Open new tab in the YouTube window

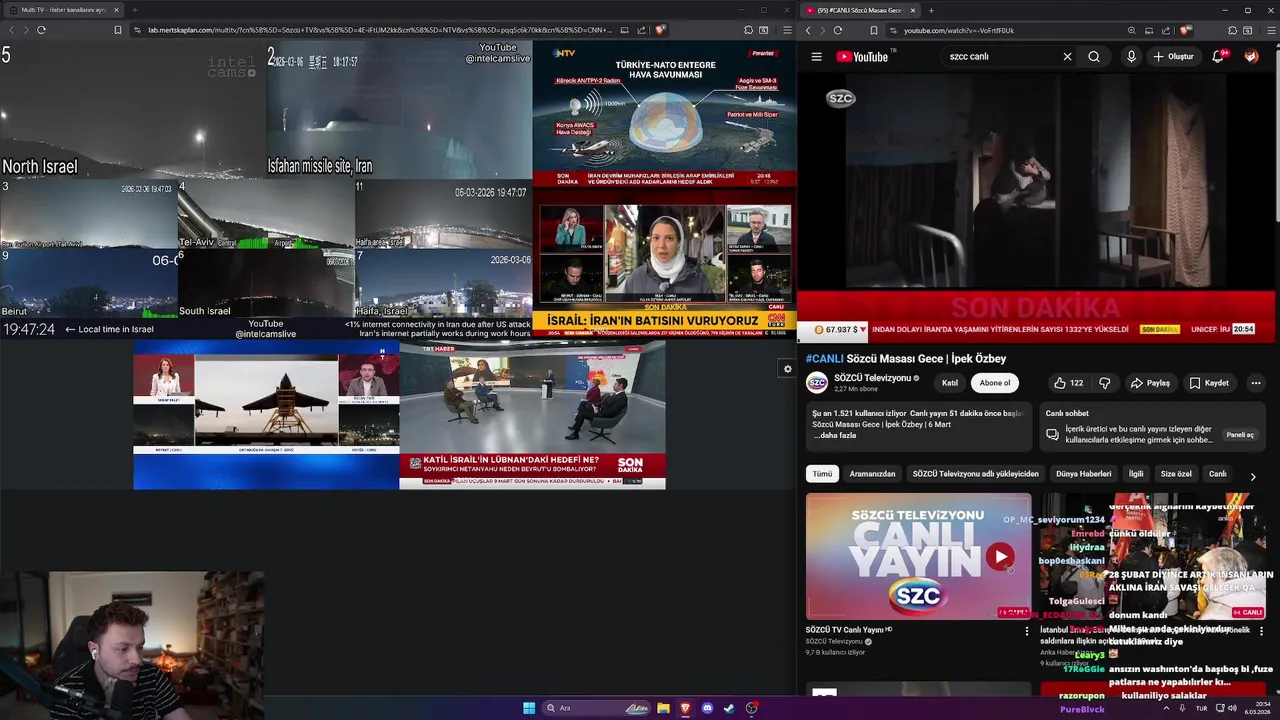coord(931,10)
